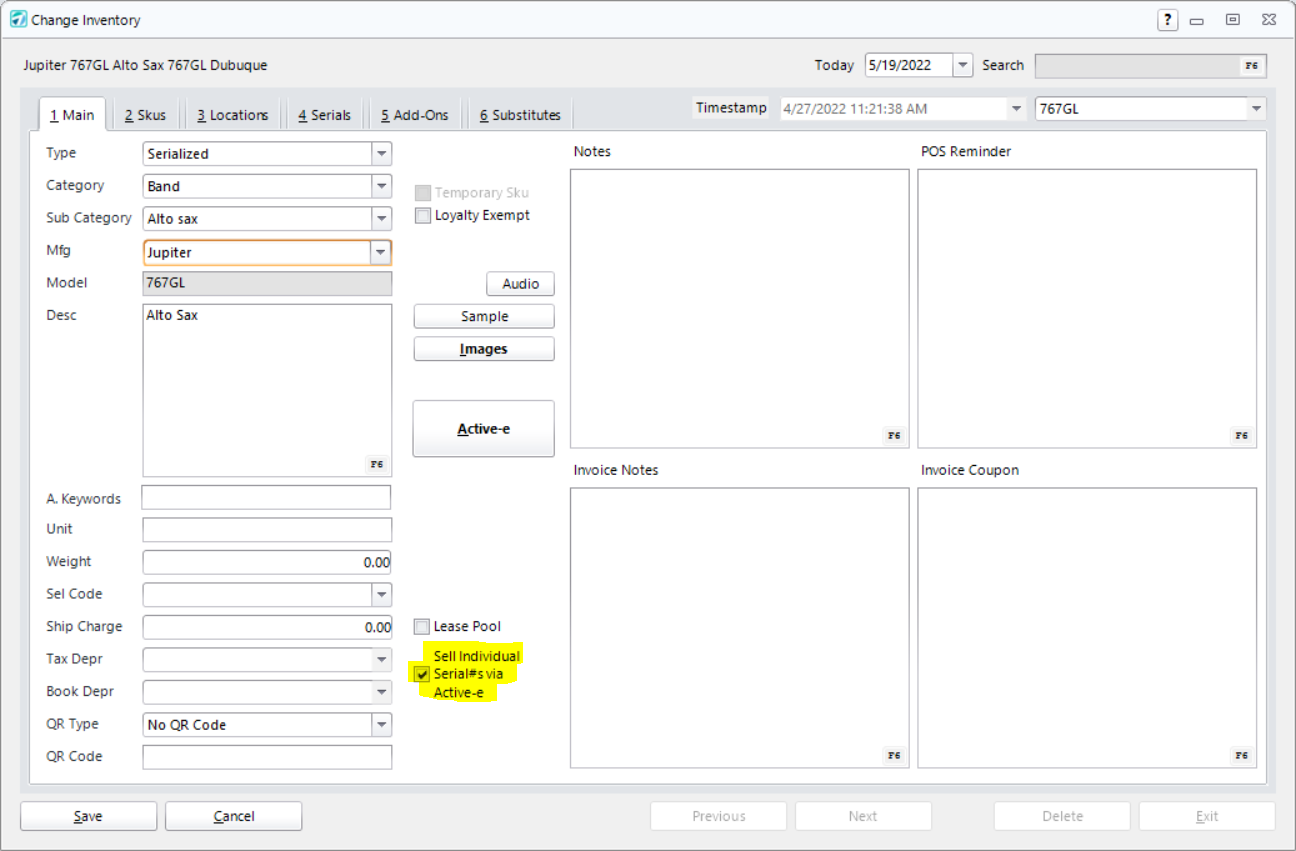Expand the Sub Category dropdown

pos(381,219)
